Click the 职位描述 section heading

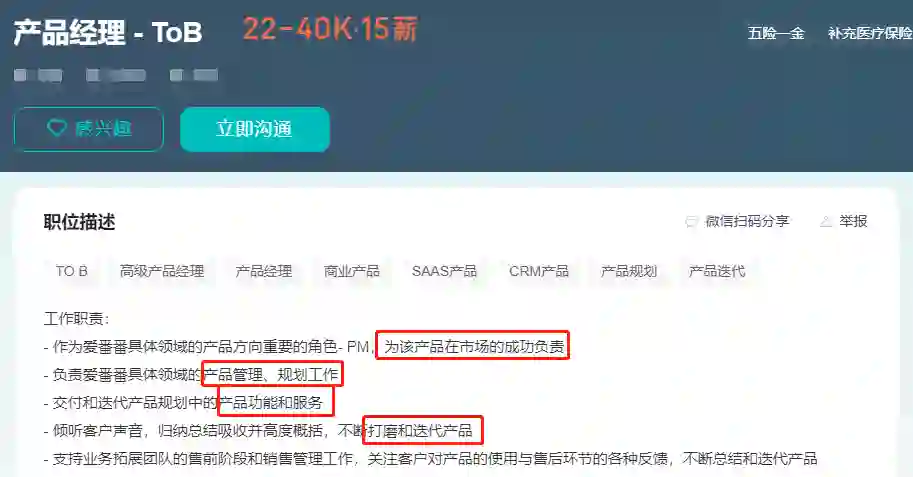(79, 221)
